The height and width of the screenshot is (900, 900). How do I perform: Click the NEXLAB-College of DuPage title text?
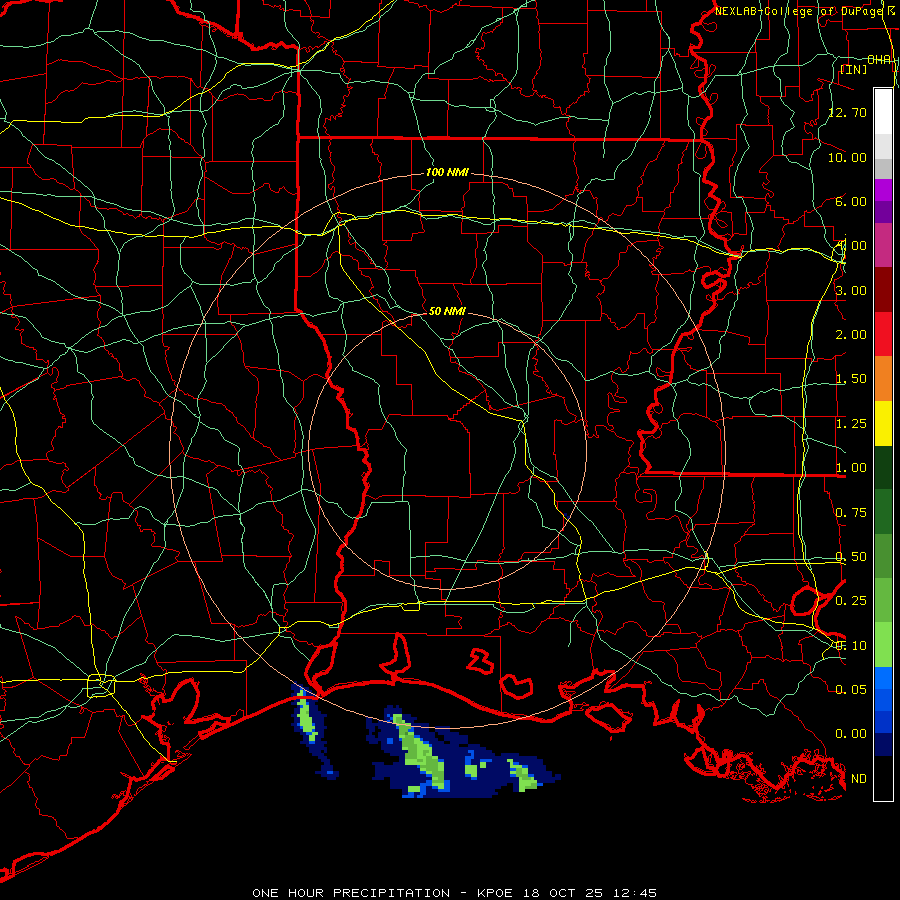tap(800, 11)
